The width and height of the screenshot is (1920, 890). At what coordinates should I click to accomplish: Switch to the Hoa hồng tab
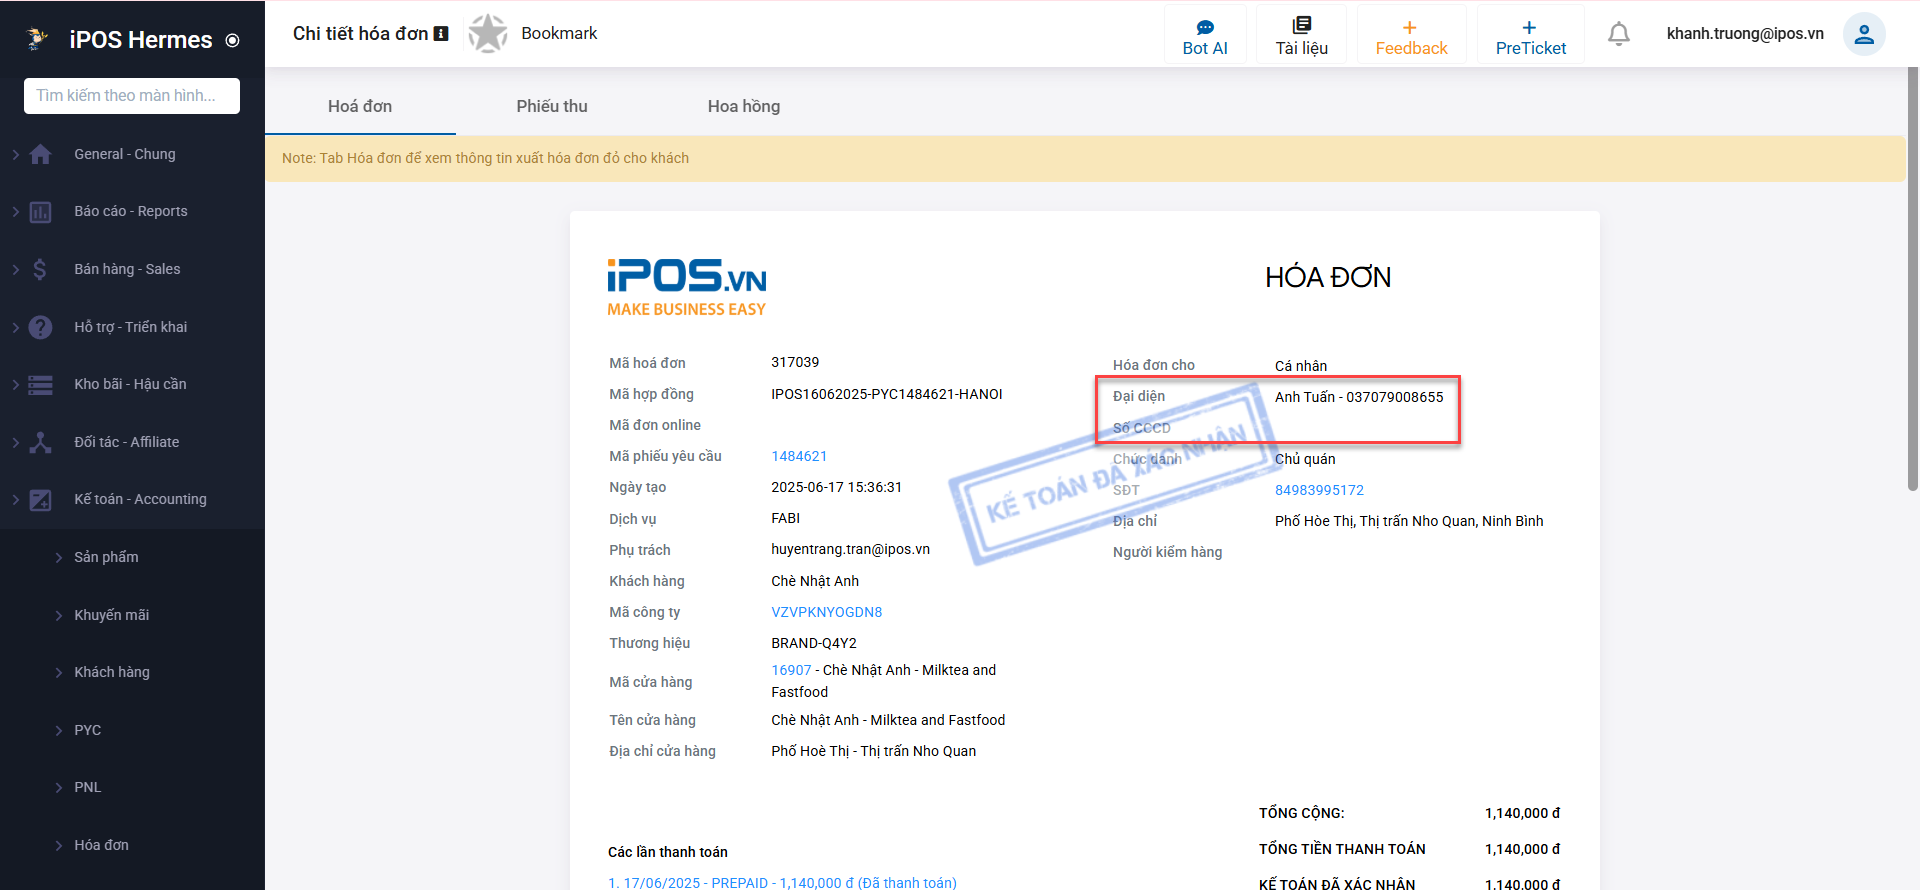(x=744, y=106)
